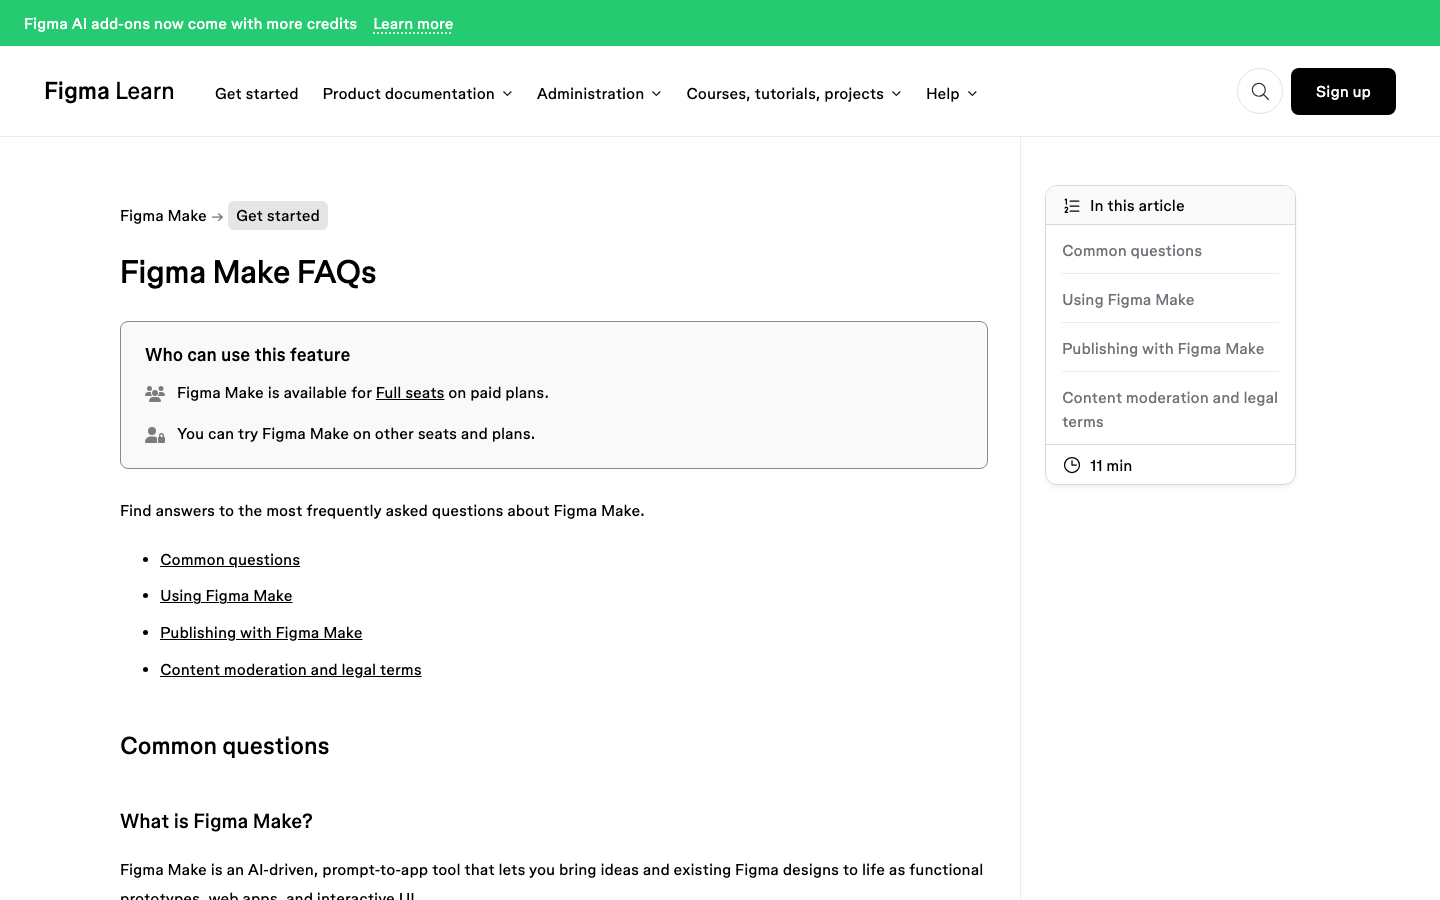Click text You can try Figma Make
The image size is (1440, 900).
tap(356, 433)
